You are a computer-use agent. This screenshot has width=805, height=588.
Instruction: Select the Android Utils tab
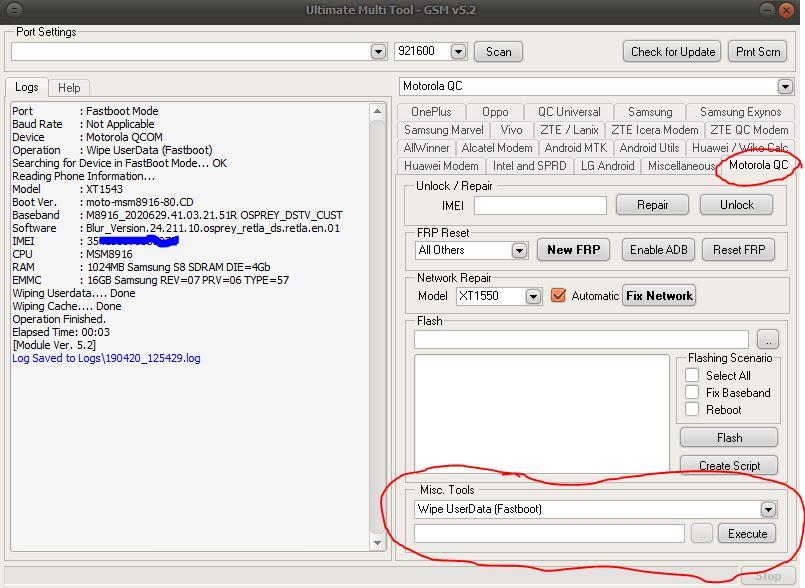point(649,148)
